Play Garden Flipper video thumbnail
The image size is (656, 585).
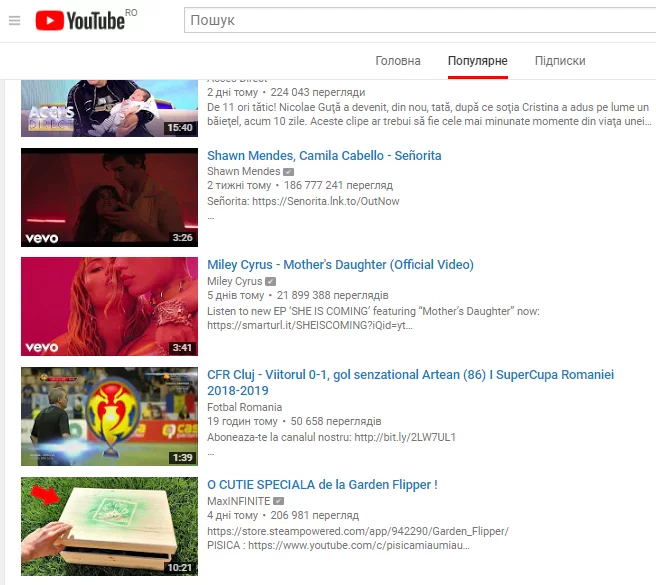click(109, 526)
